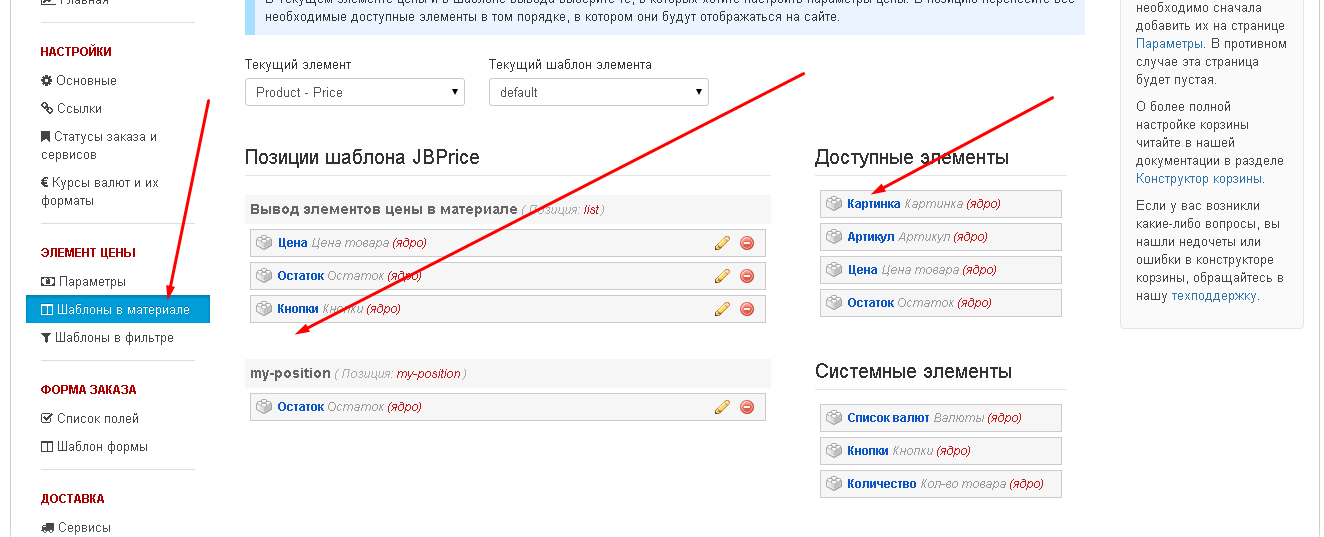Follow the Конструктор корзины documentation link

[x=1199, y=179]
